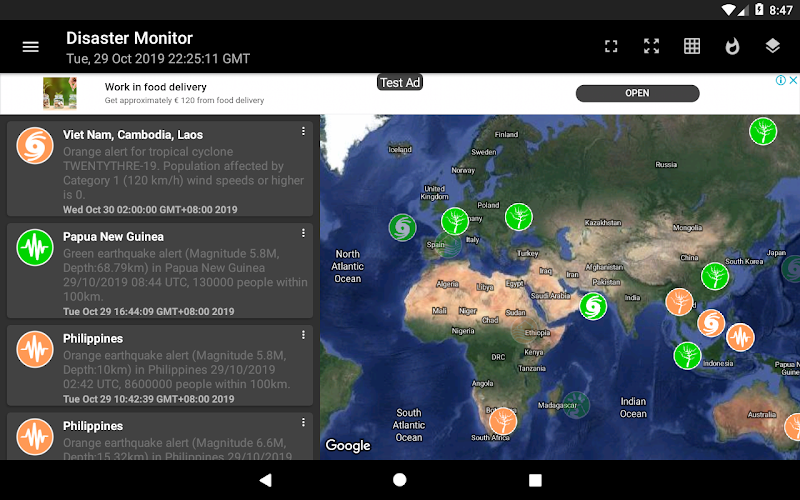Select green drought marker west of Indonesia
The image size is (800, 500).
(x=687, y=356)
